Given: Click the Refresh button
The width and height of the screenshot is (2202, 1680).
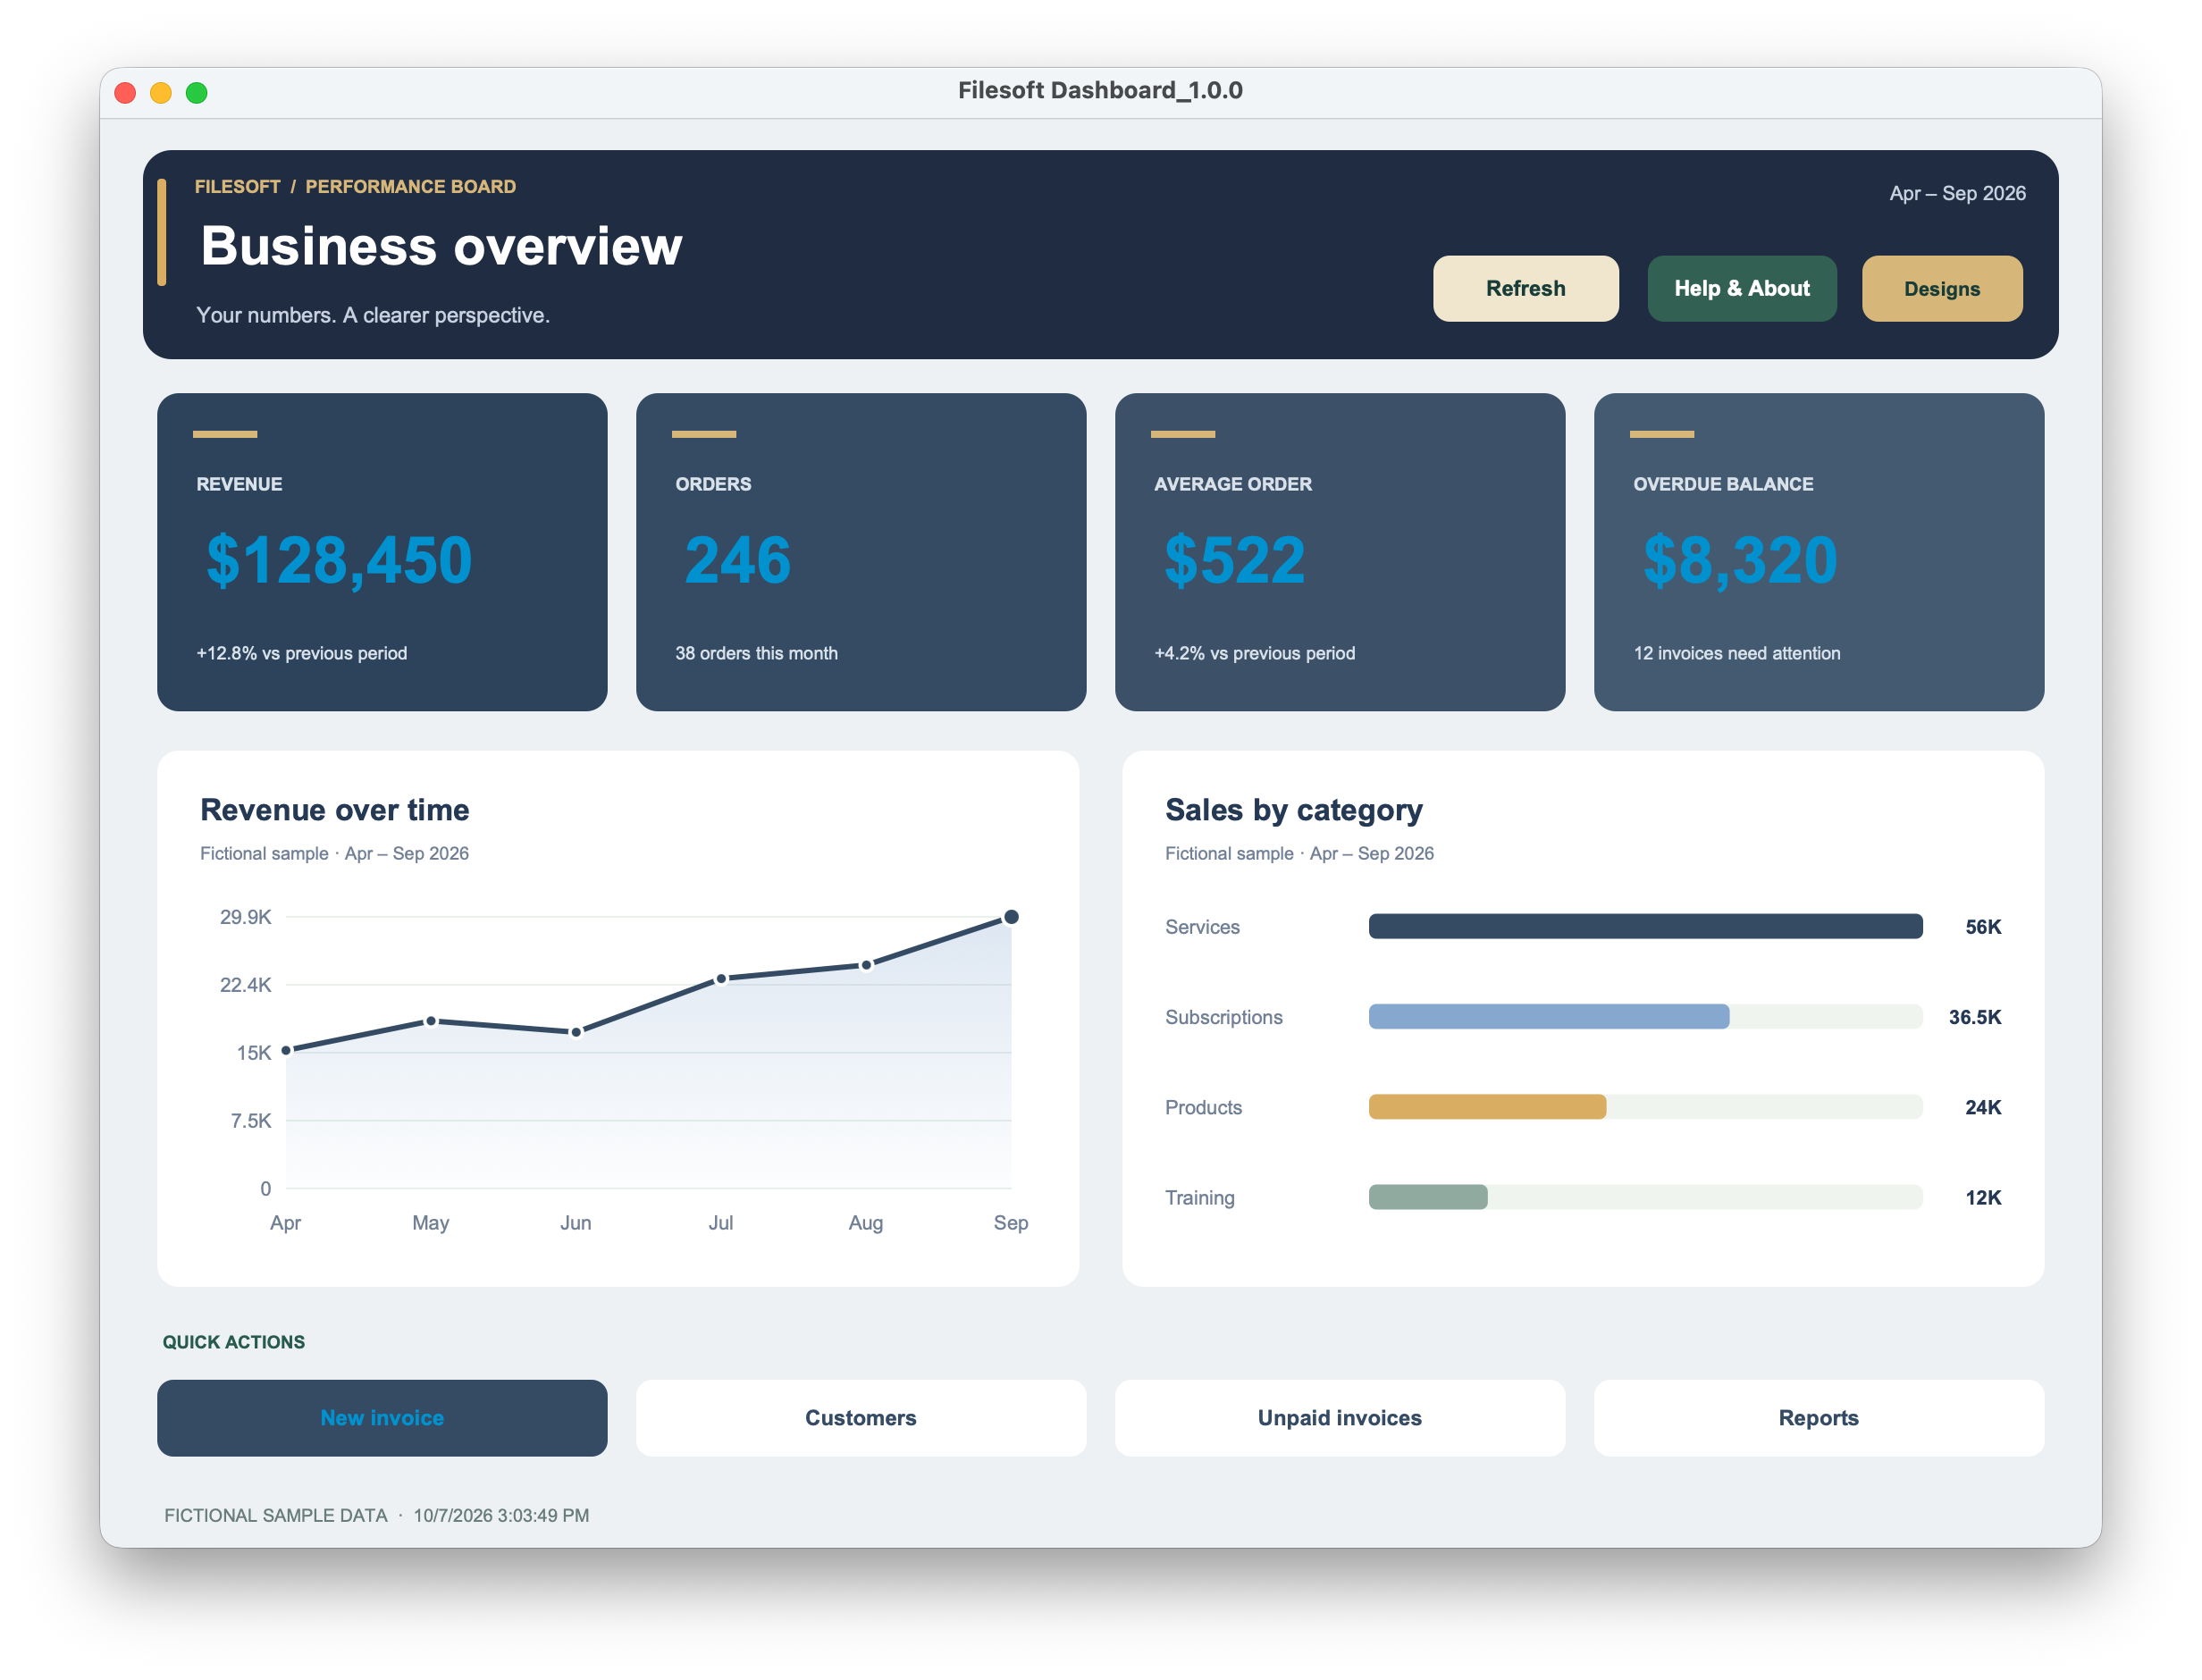Looking at the screenshot, I should tap(1525, 288).
